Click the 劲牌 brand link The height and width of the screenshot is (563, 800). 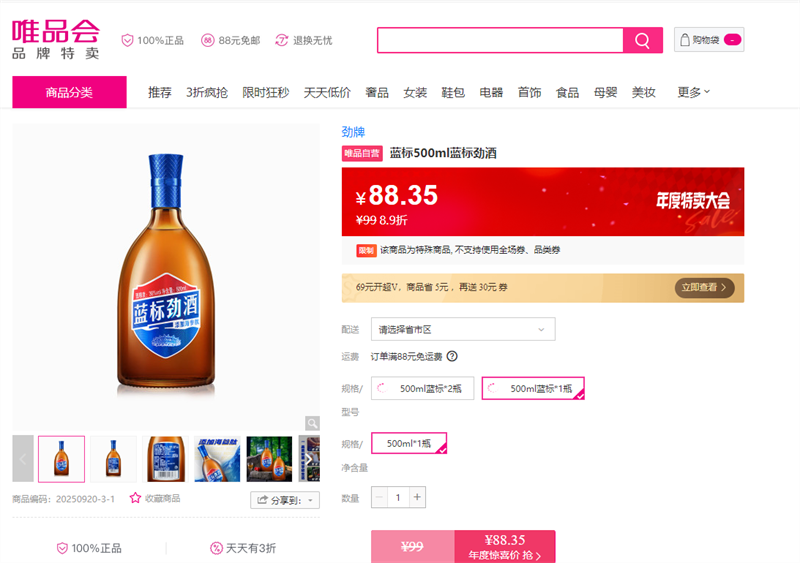coord(353,132)
